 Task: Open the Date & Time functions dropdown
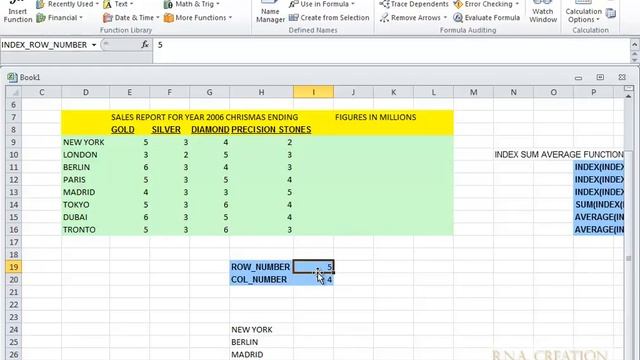pyautogui.click(x=131, y=18)
